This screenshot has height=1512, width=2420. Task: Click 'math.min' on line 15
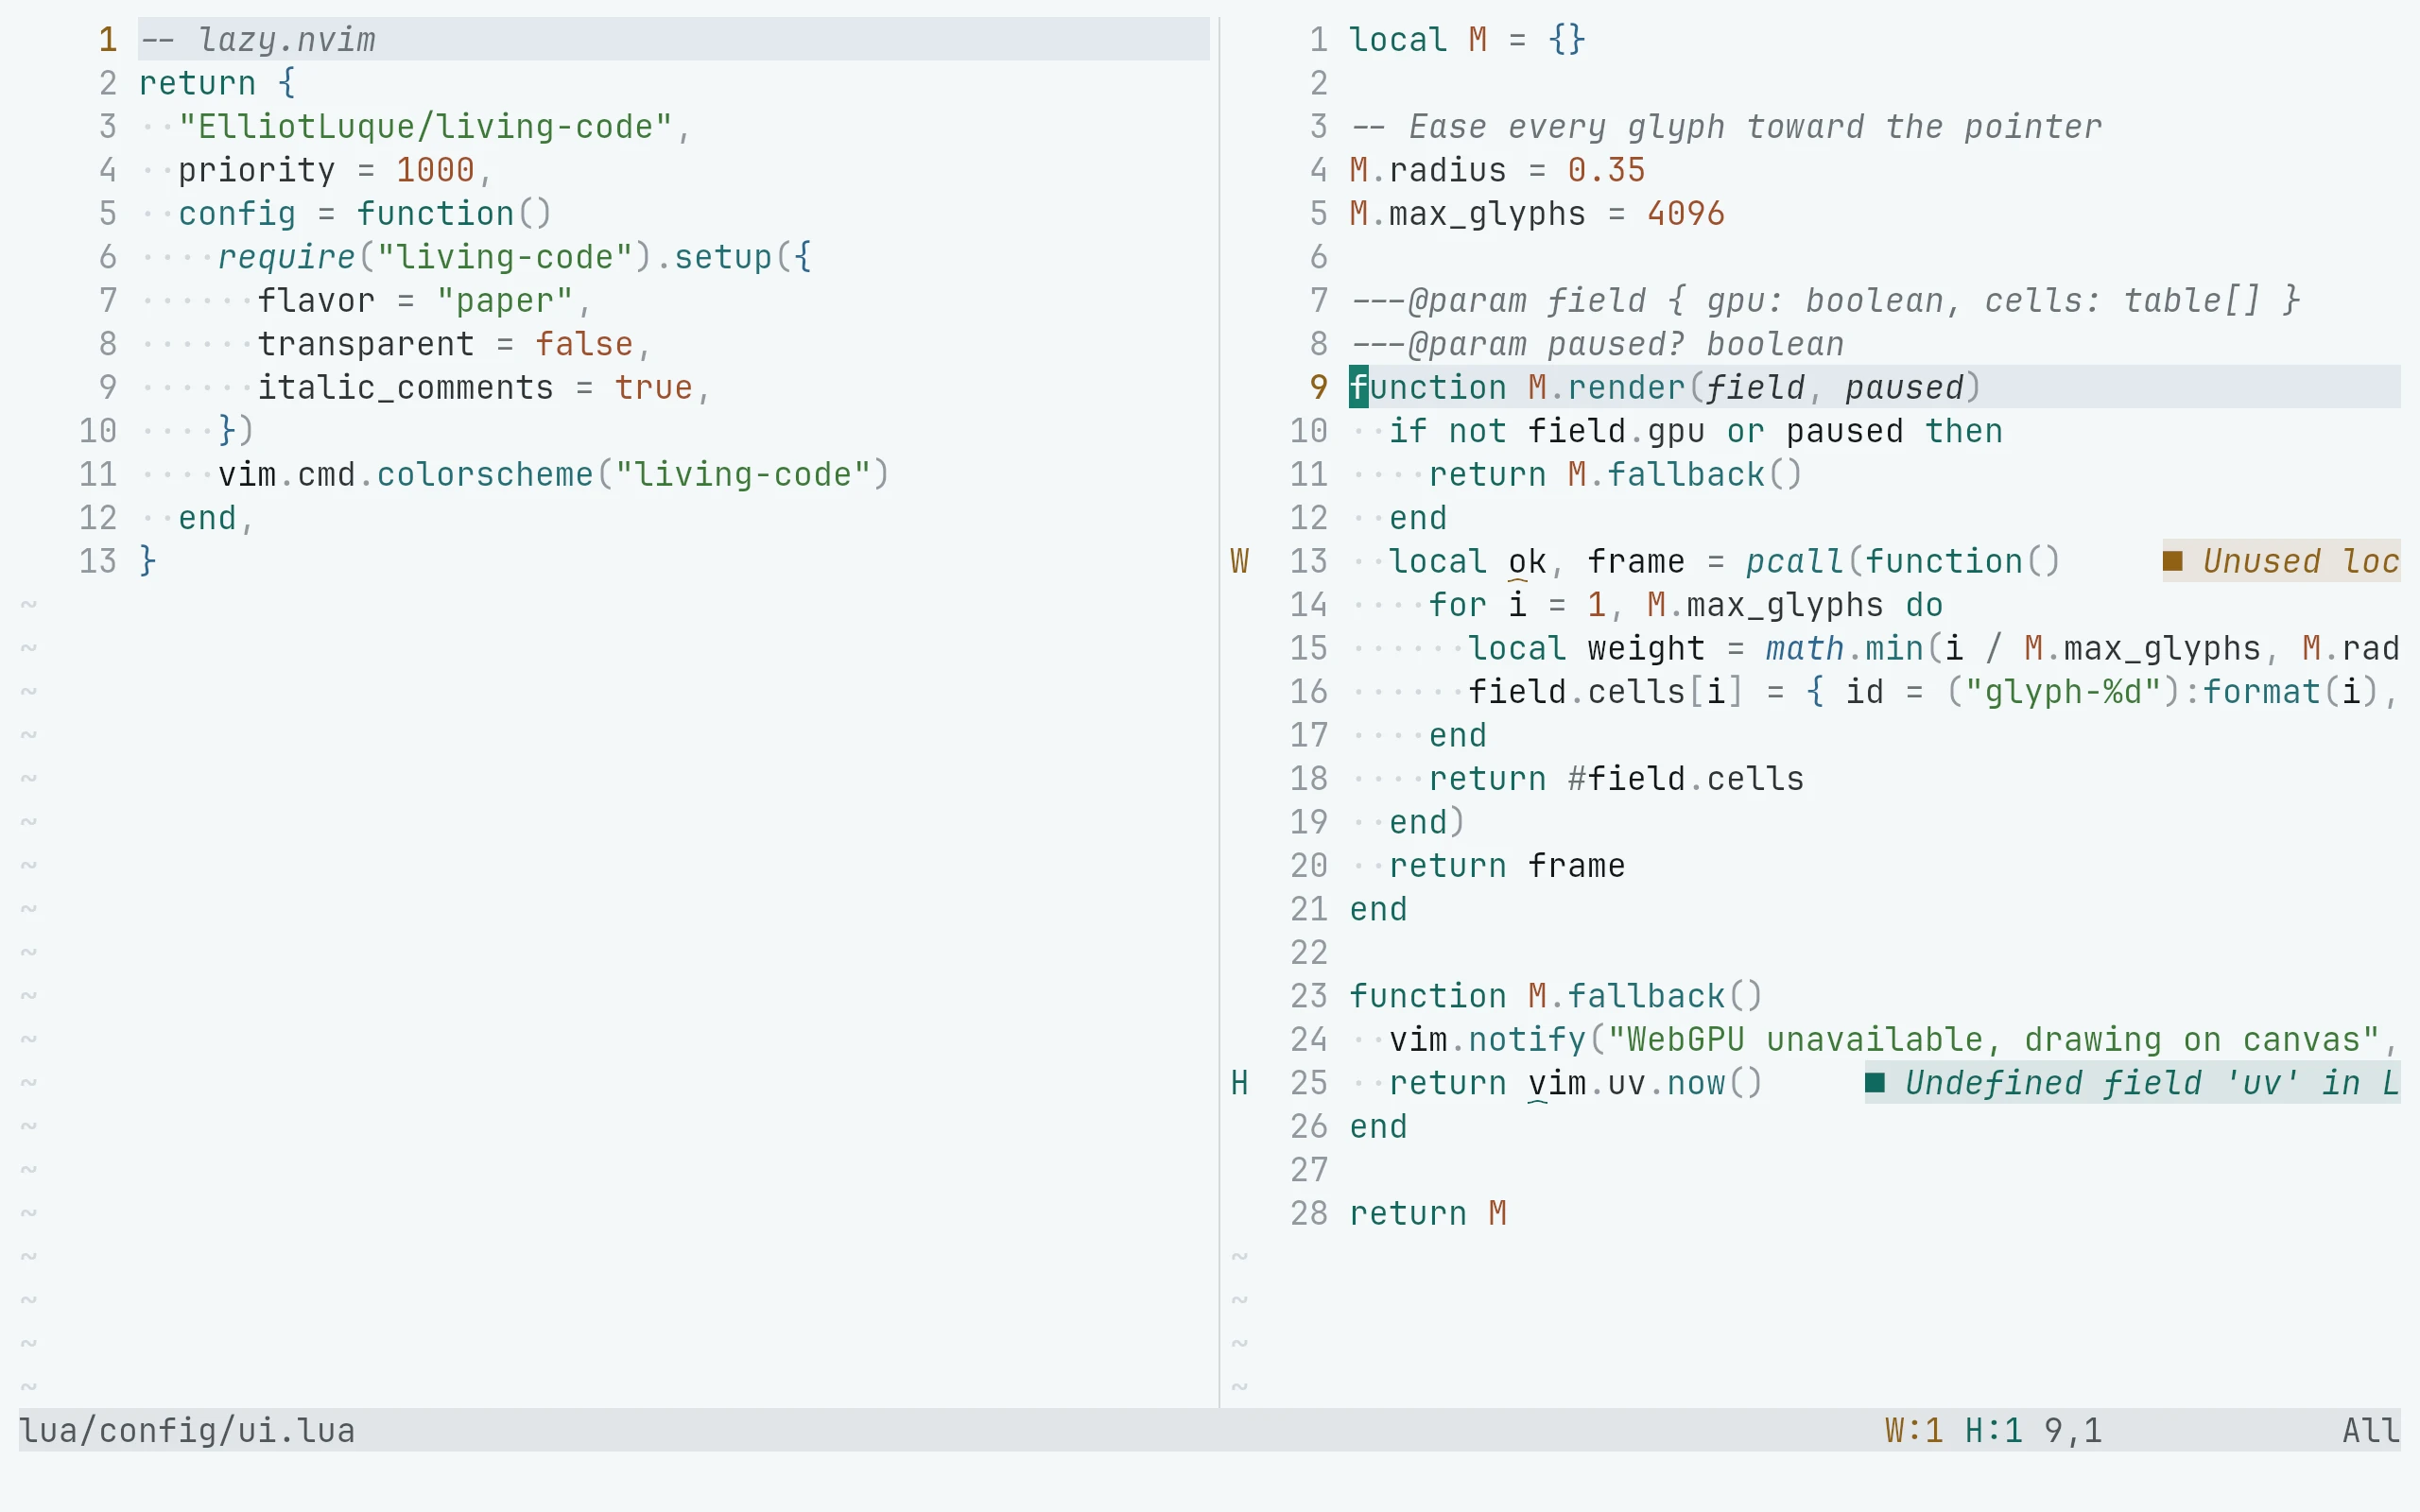point(1844,648)
